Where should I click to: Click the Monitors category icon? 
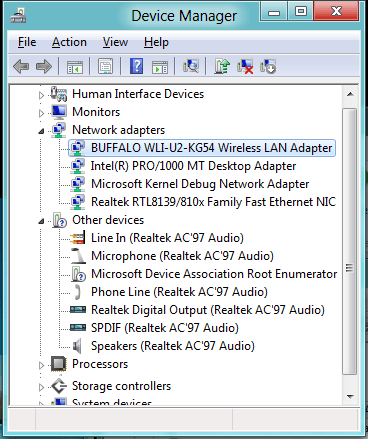(x=59, y=112)
